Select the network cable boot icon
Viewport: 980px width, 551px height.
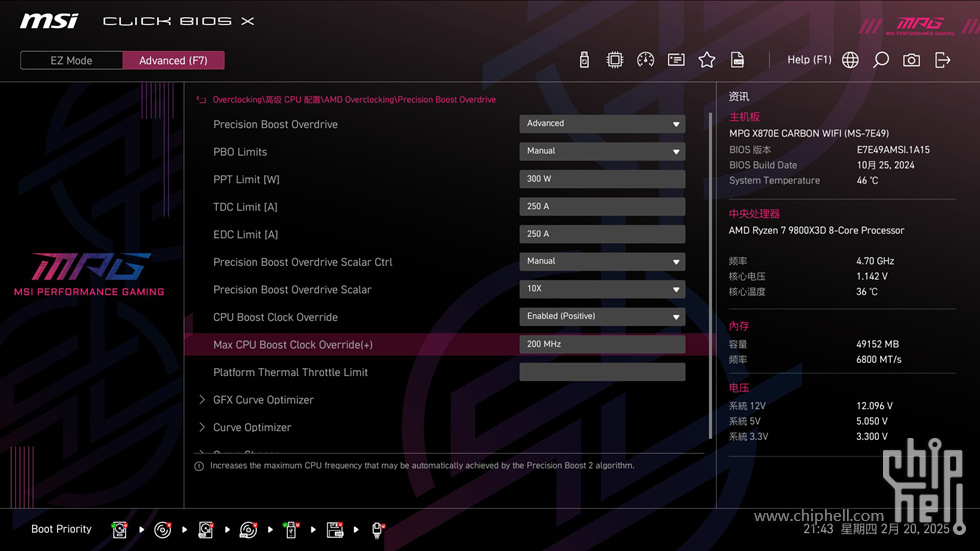click(x=378, y=530)
